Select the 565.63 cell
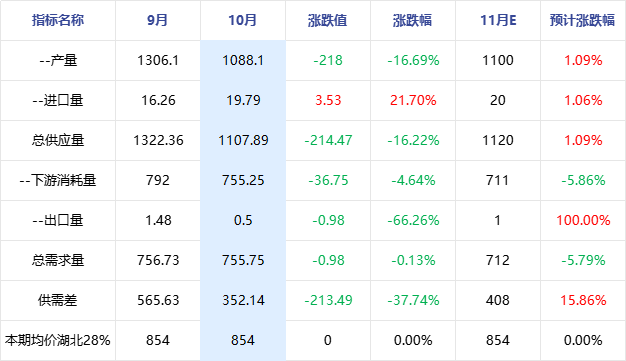The image size is (626, 361). coord(158,300)
